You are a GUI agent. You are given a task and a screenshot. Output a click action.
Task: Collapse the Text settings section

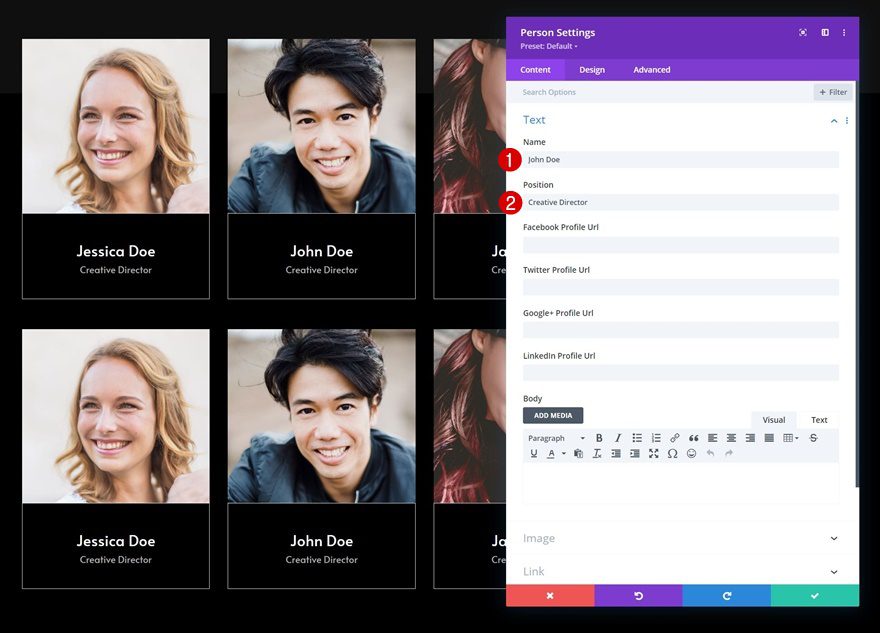833,119
